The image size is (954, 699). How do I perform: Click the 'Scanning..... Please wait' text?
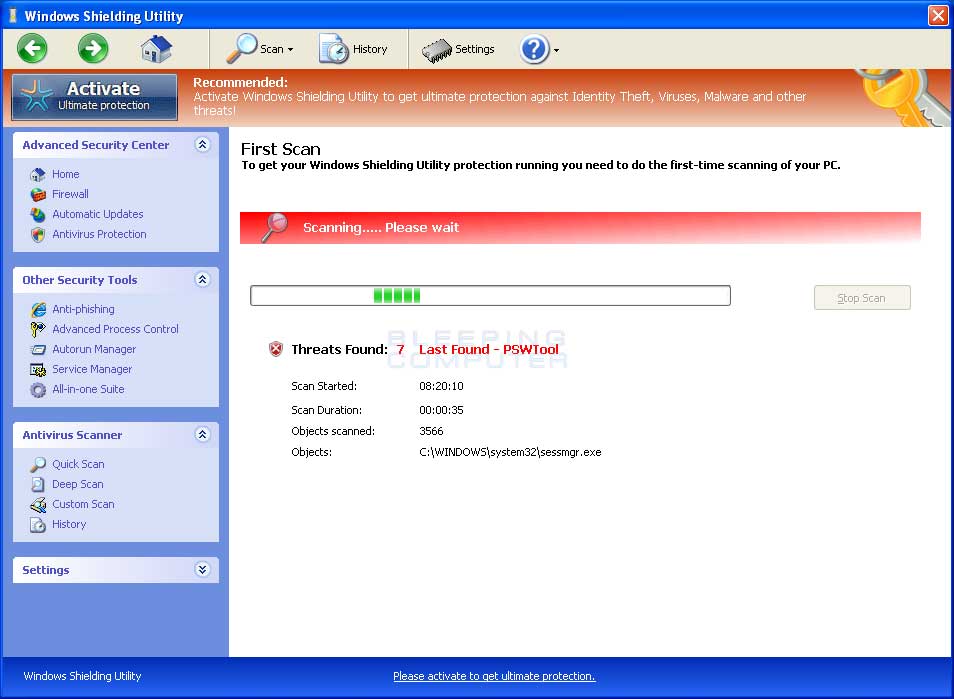pyautogui.click(x=381, y=228)
